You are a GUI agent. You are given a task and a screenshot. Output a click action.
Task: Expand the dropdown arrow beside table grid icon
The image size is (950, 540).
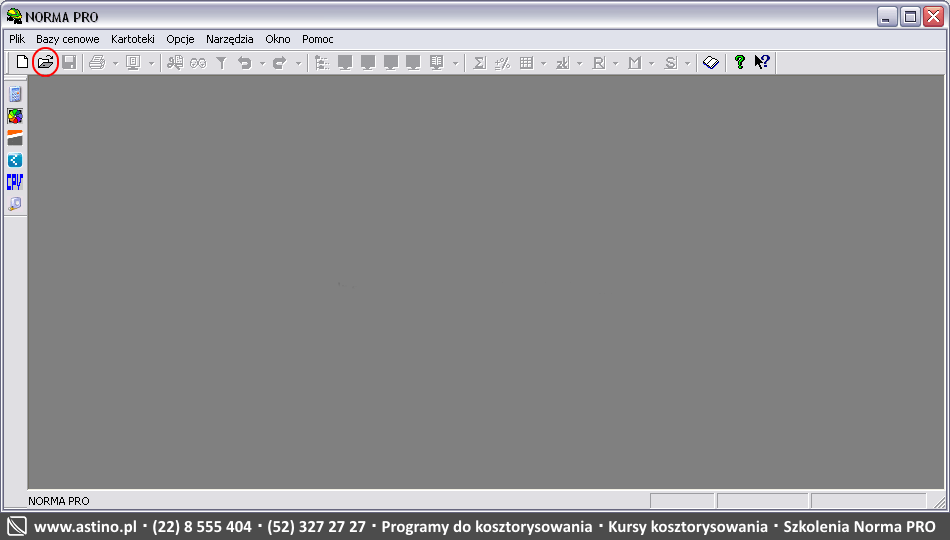tap(543, 63)
